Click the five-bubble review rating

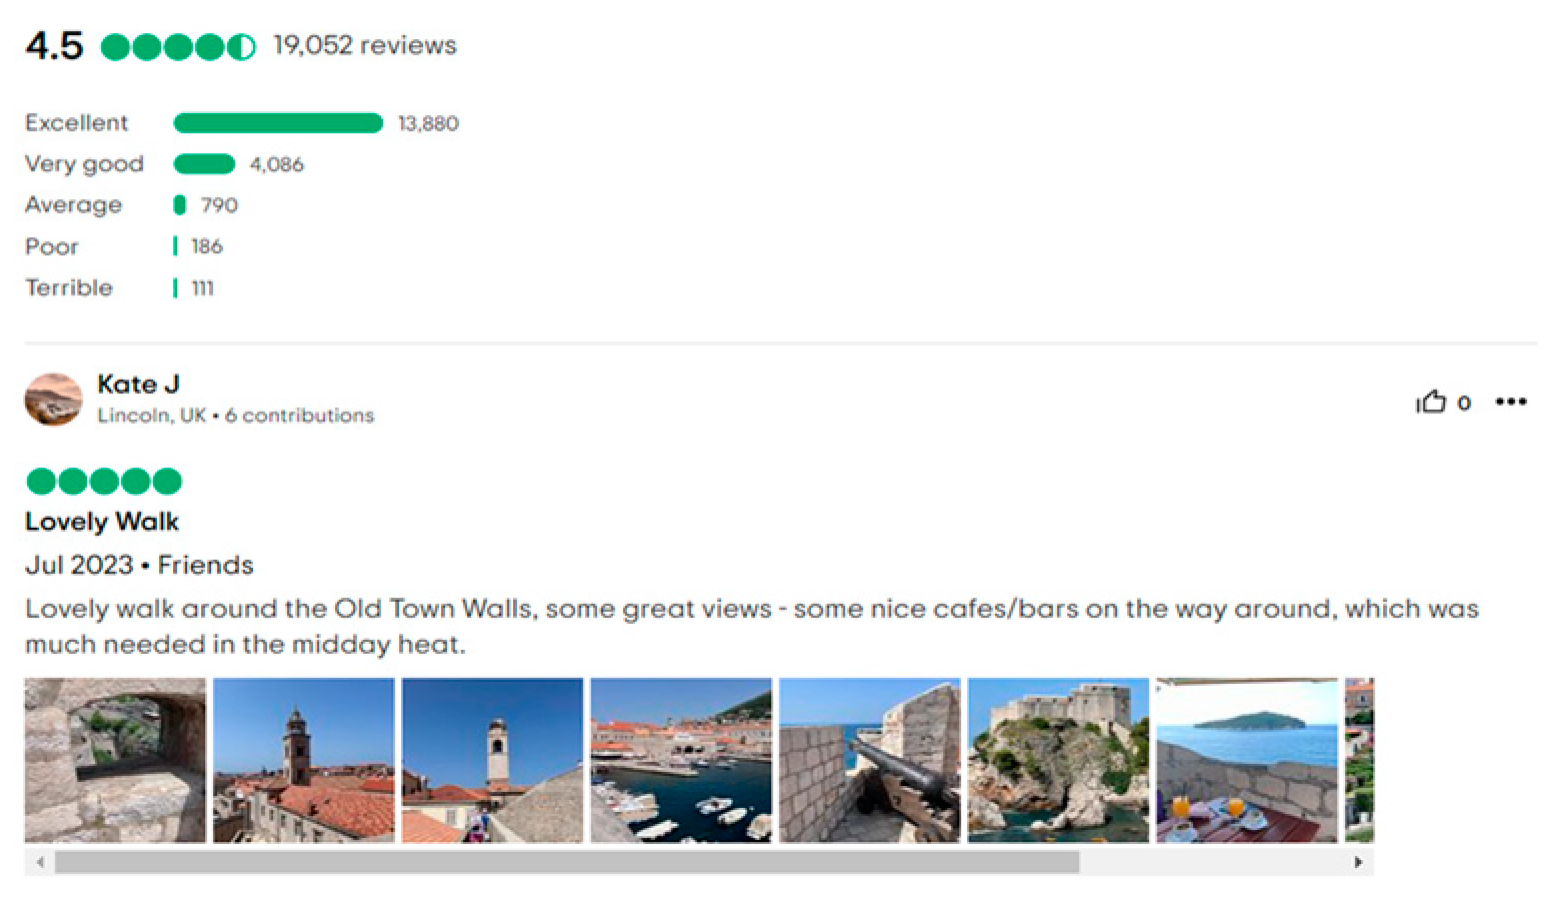point(104,481)
